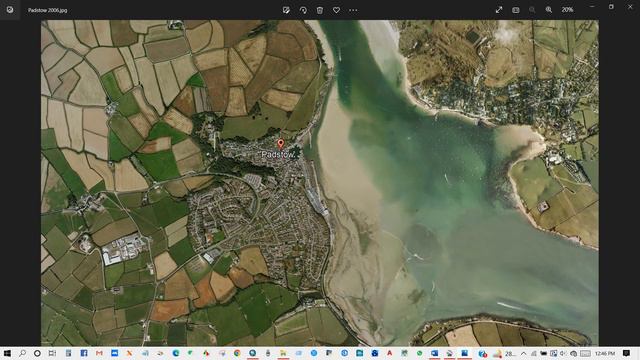
Task: Open the clock showing 12:46 PM
Action: click(604, 354)
